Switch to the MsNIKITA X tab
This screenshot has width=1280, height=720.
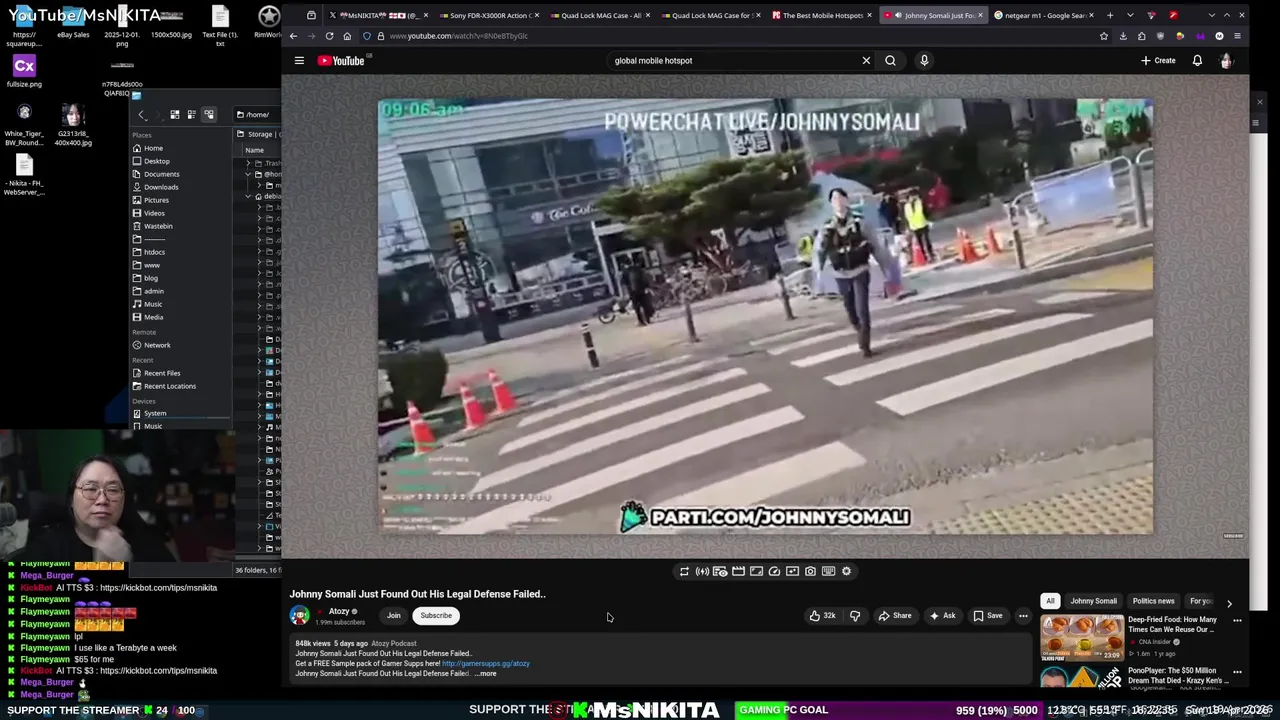tap(378, 15)
